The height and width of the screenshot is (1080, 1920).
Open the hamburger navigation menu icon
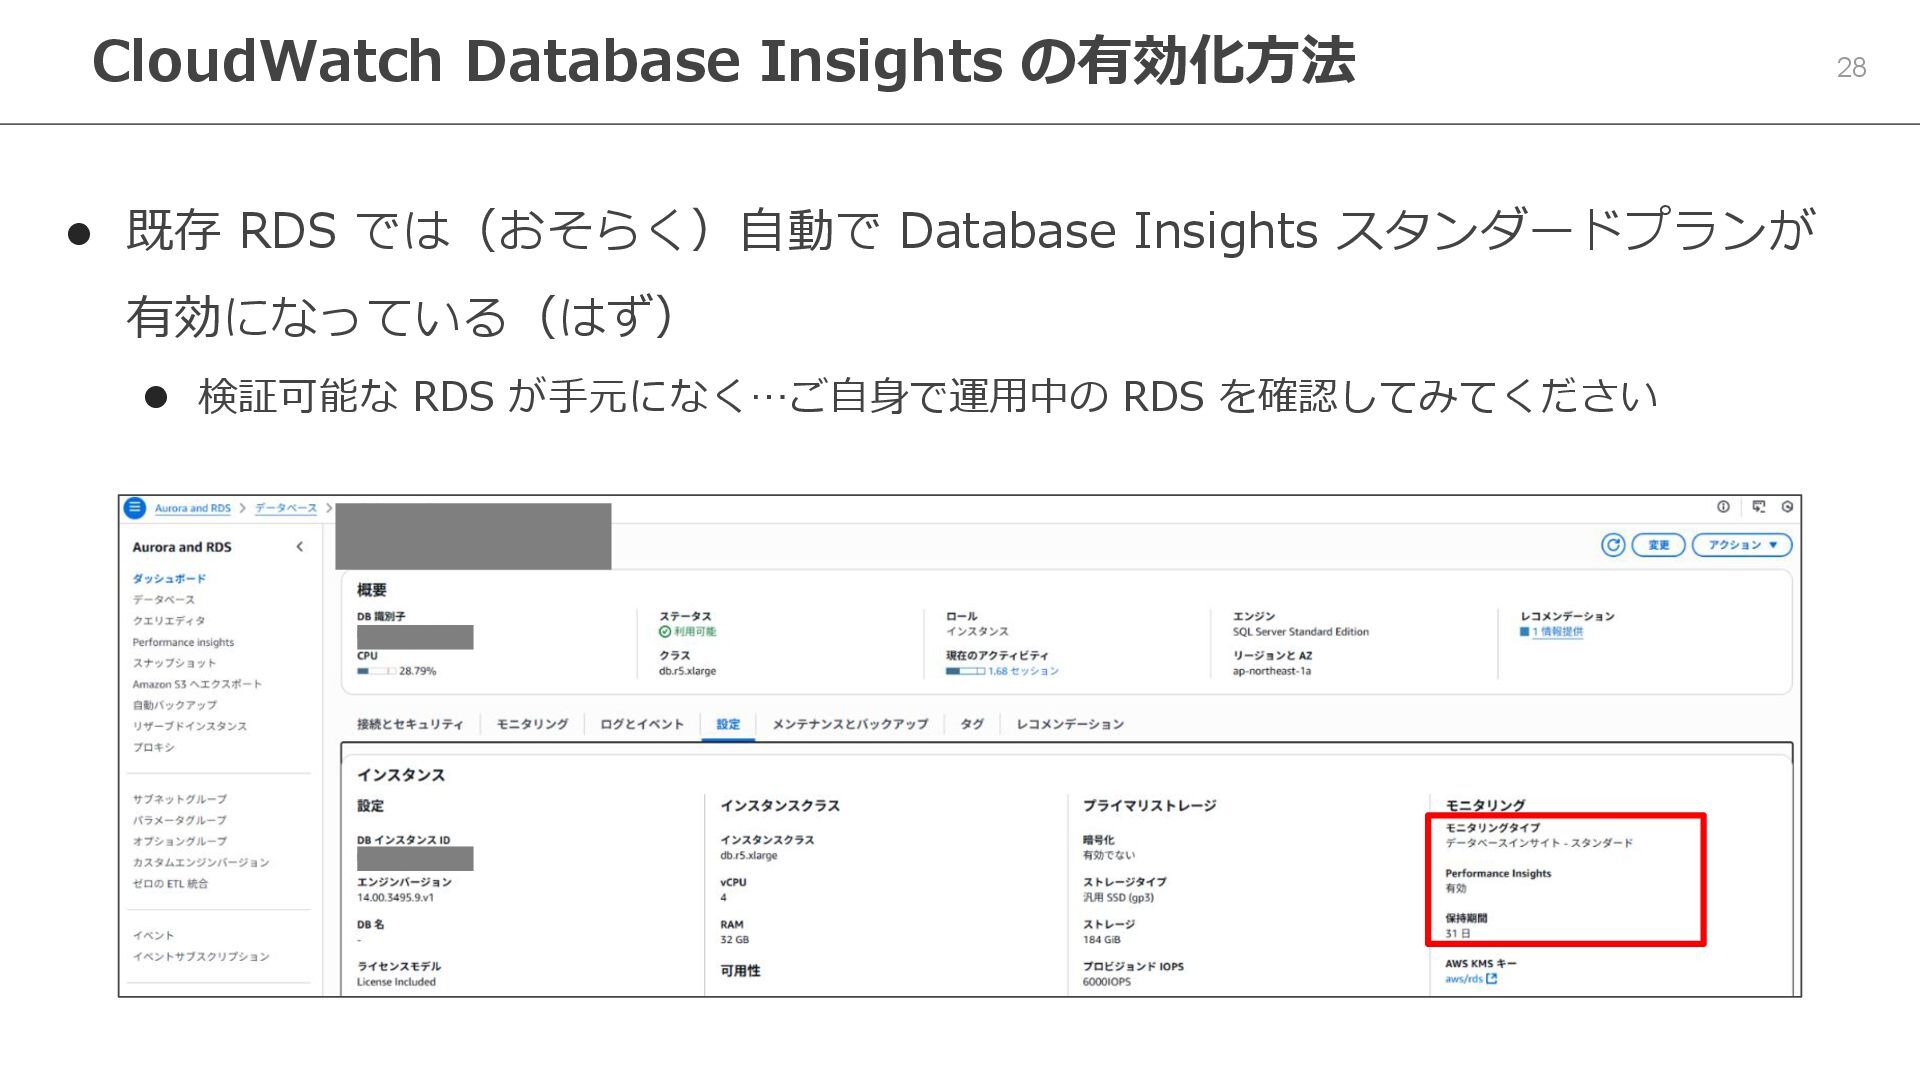coord(135,508)
